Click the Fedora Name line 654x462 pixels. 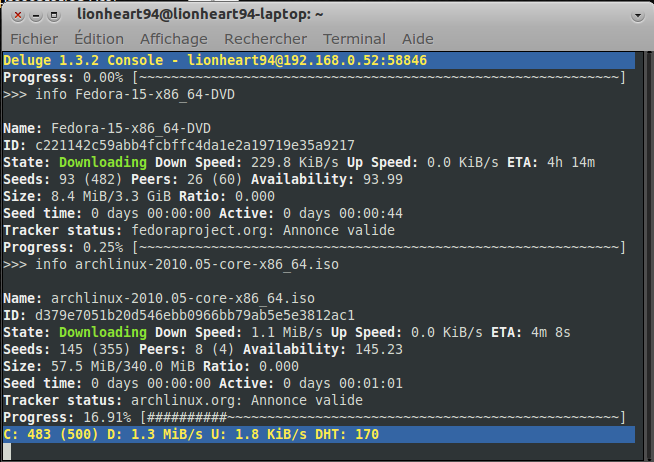click(107, 128)
